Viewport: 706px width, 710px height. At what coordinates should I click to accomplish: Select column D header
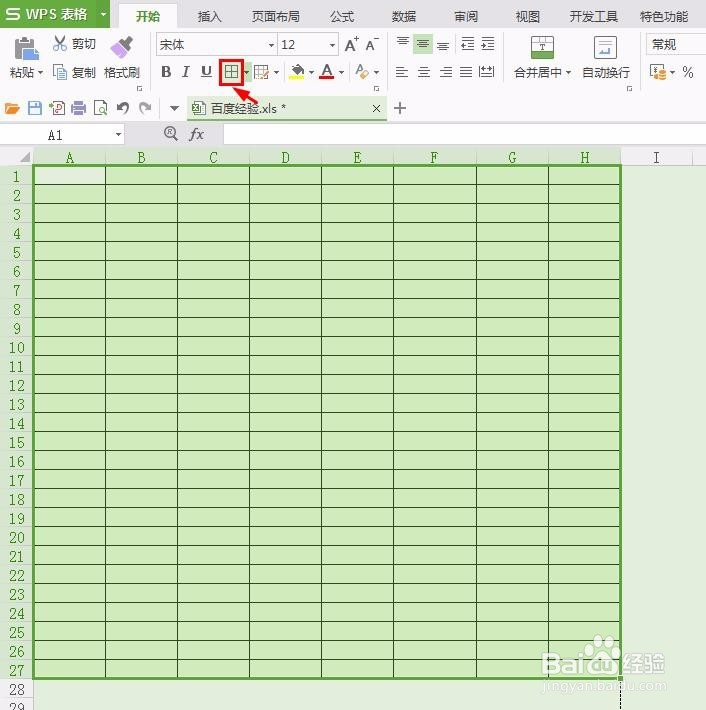pyautogui.click(x=285, y=158)
